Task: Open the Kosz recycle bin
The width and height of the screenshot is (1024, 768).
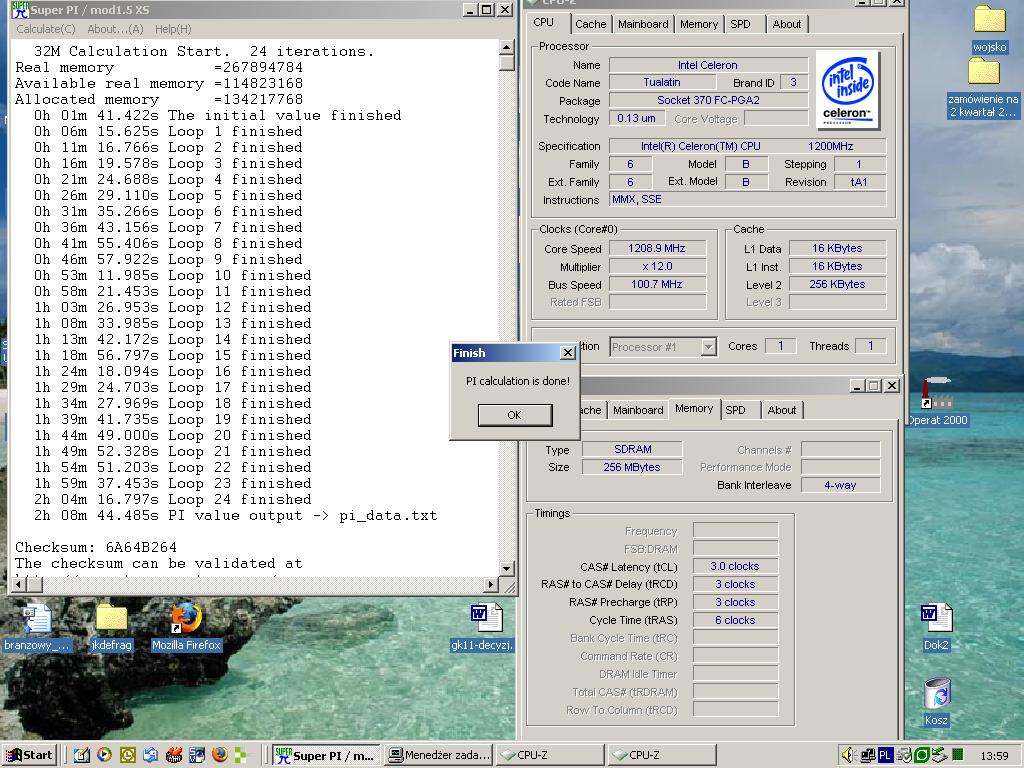Action: click(x=936, y=701)
